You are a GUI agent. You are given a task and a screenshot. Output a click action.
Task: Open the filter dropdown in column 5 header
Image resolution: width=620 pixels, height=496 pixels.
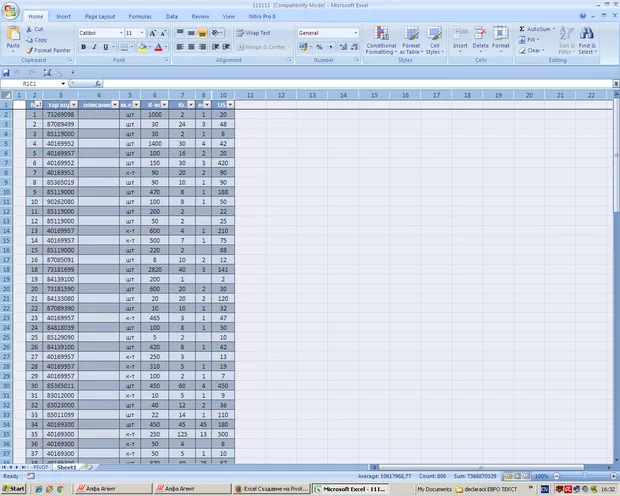click(x=138, y=104)
